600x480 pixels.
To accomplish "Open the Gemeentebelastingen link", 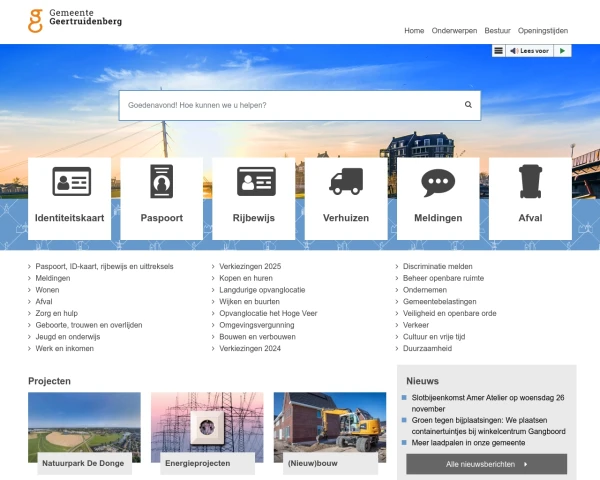I will [439, 302].
